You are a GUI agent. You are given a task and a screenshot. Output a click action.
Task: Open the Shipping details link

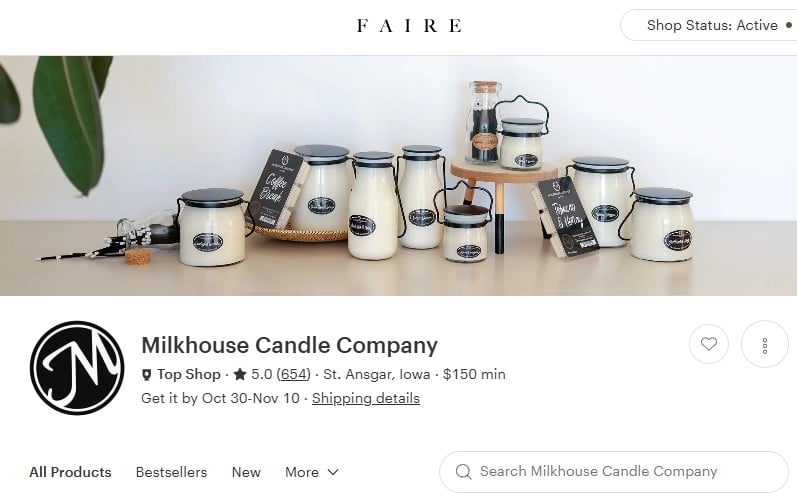(366, 398)
